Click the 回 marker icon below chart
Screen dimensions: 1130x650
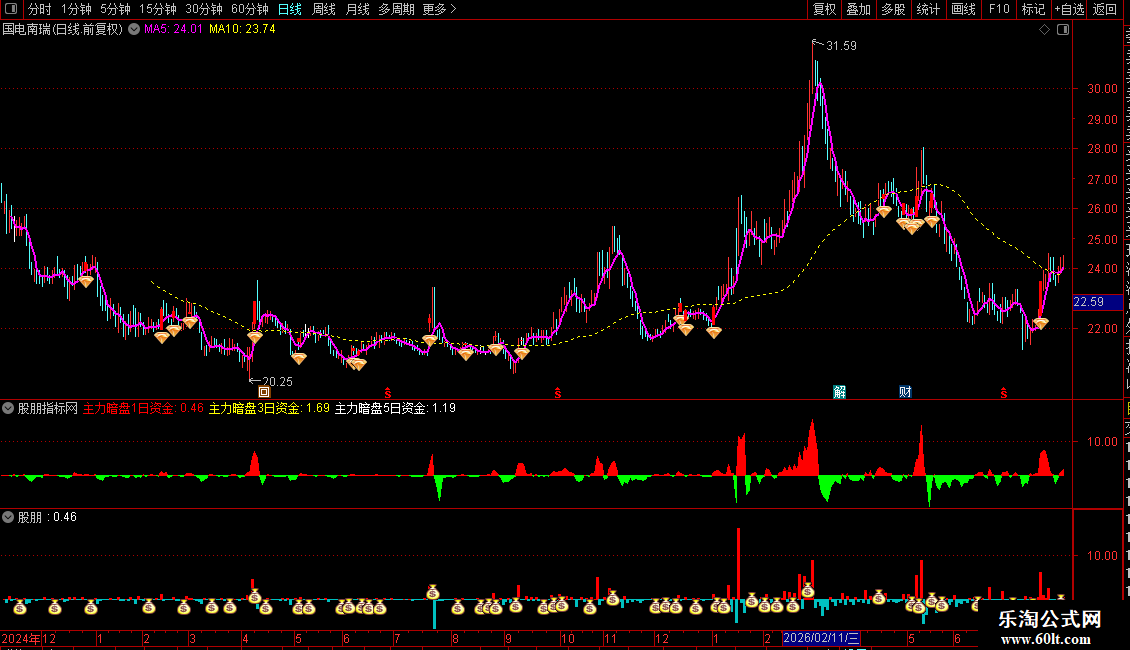264,392
